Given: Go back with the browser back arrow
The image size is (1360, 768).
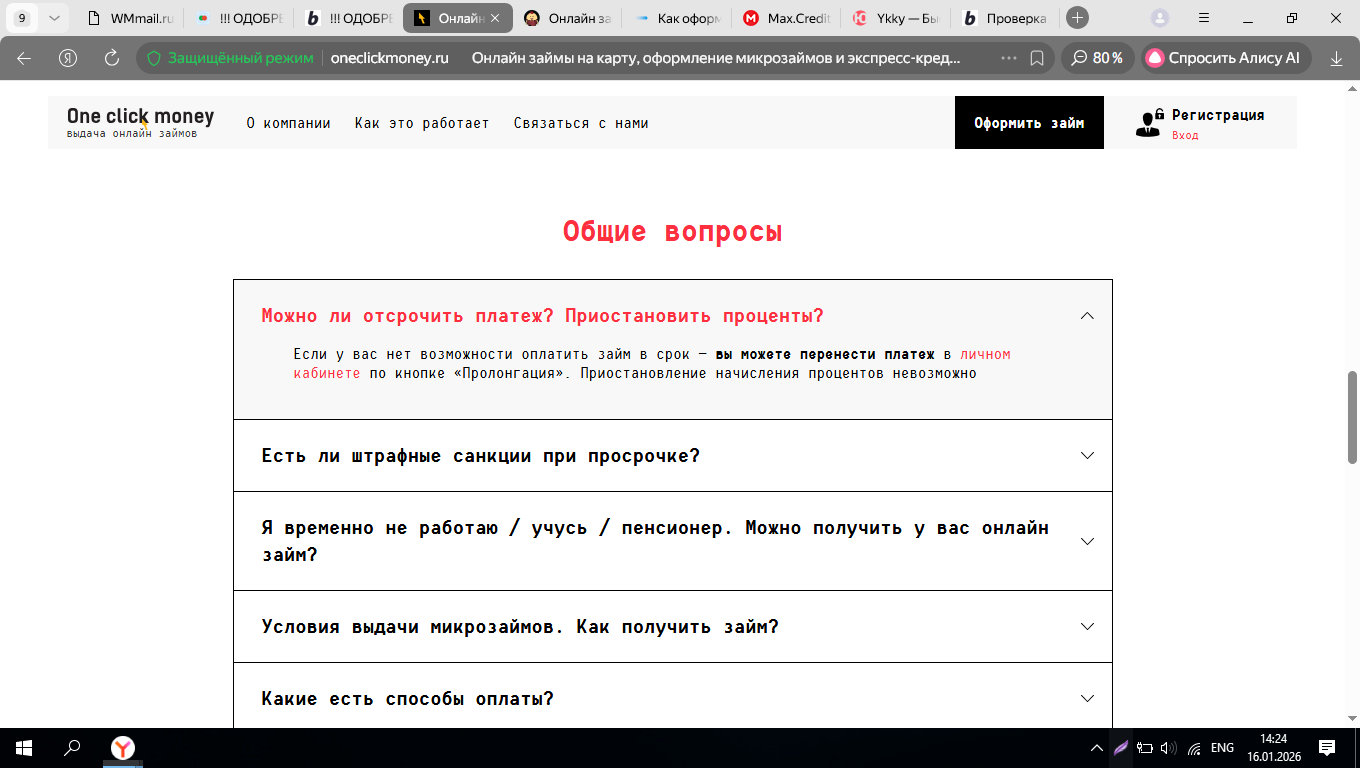Looking at the screenshot, I should (x=24, y=58).
